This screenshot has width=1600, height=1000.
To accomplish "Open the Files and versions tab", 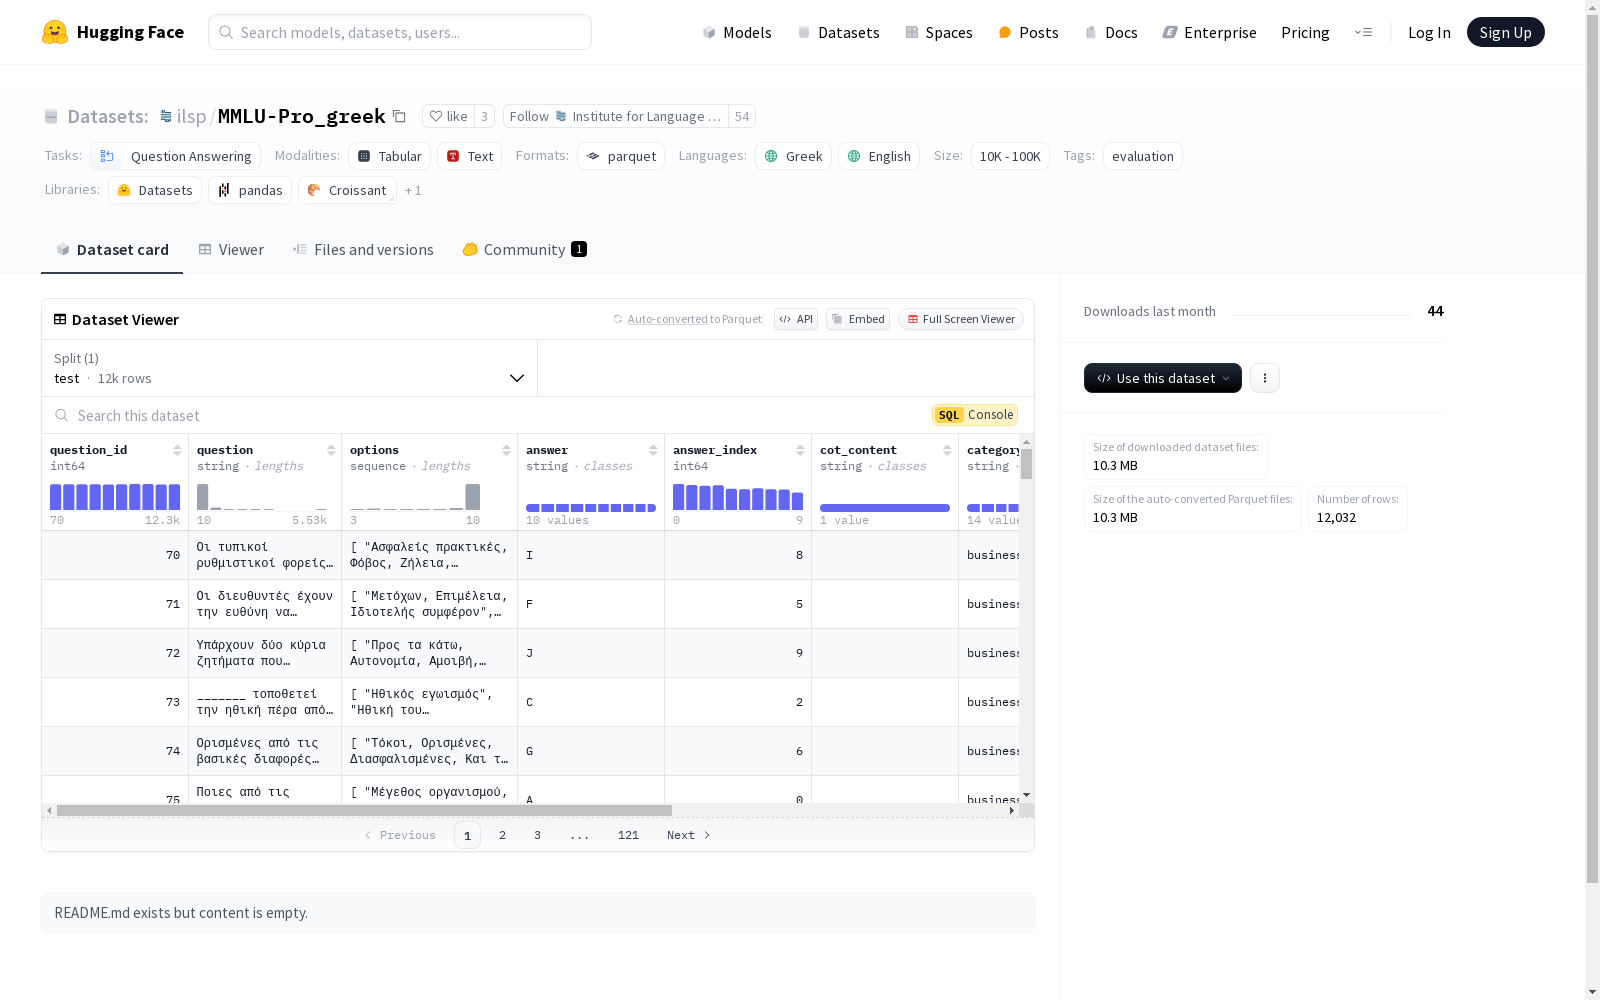I will pyautogui.click(x=363, y=250).
